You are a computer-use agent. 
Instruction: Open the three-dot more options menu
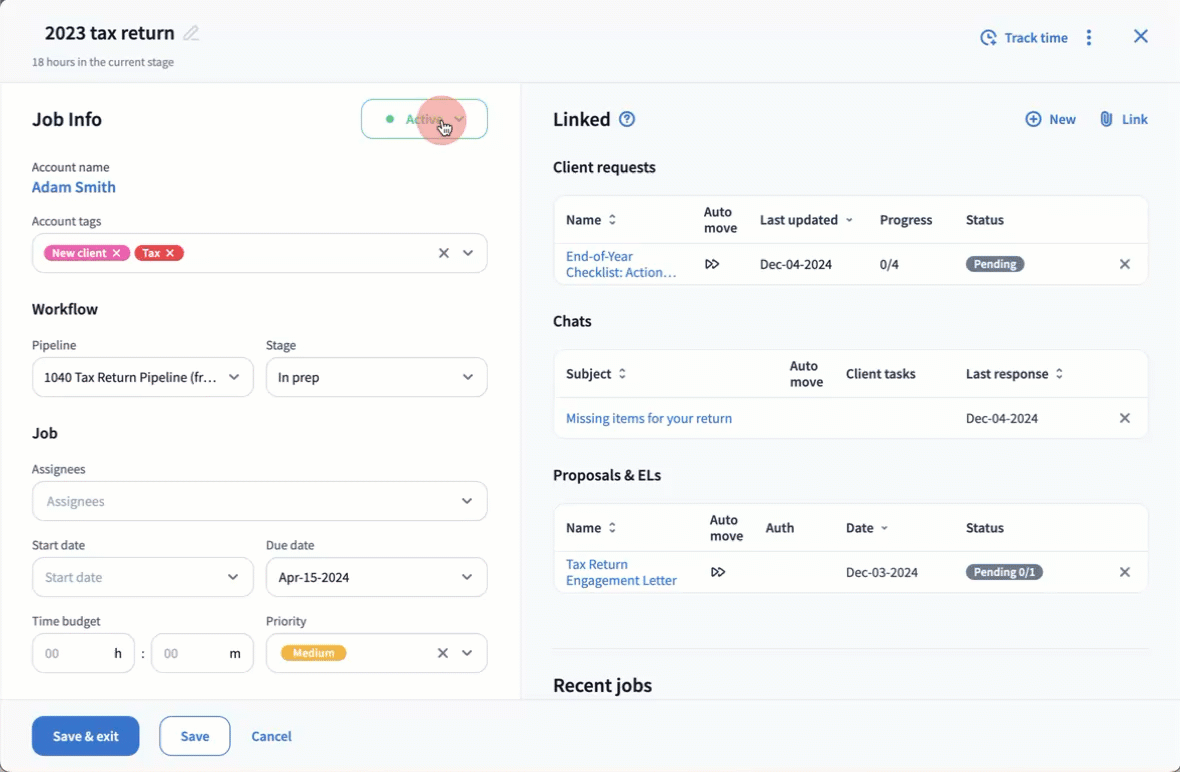(x=1089, y=38)
